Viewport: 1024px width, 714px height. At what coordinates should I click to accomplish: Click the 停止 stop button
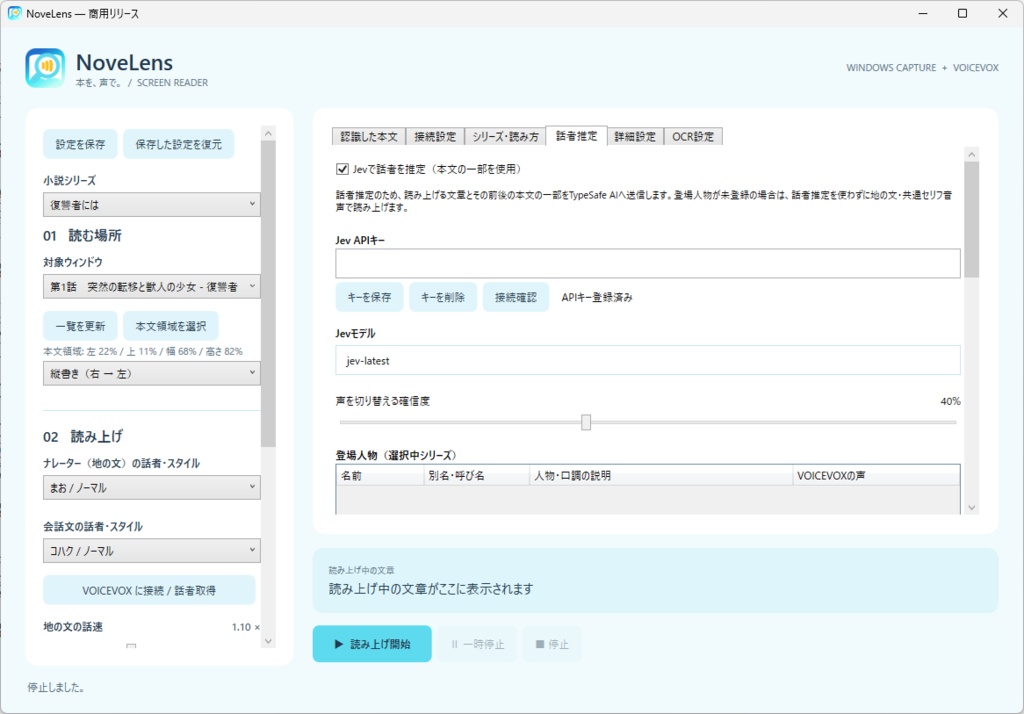(552, 644)
